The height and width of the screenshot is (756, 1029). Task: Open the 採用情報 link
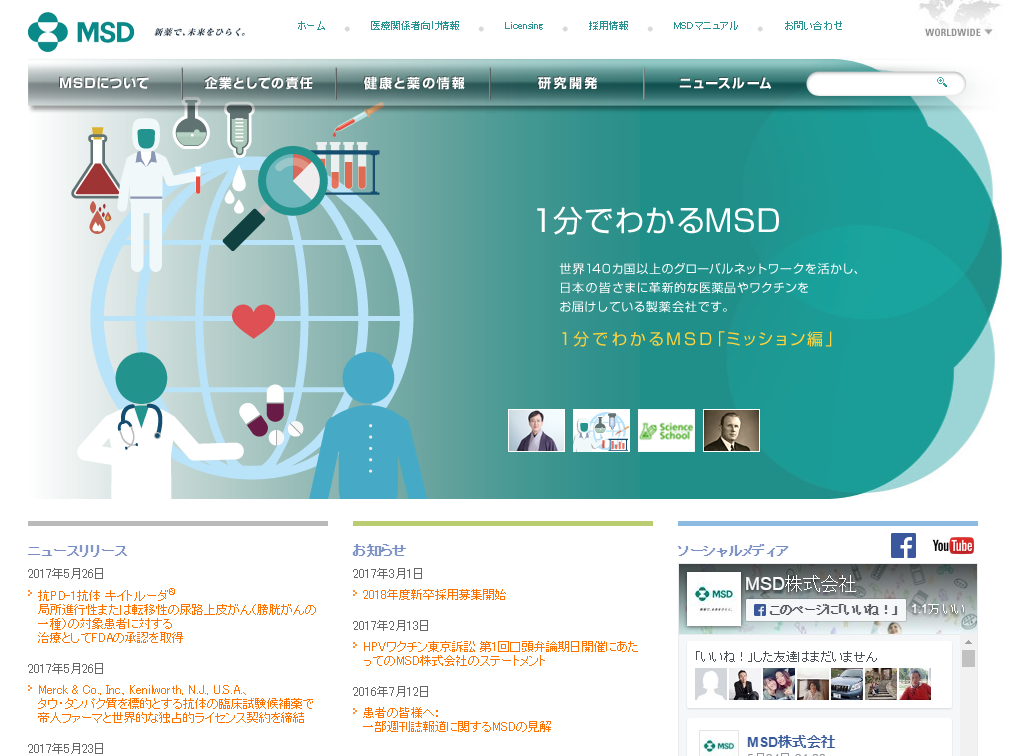click(608, 26)
